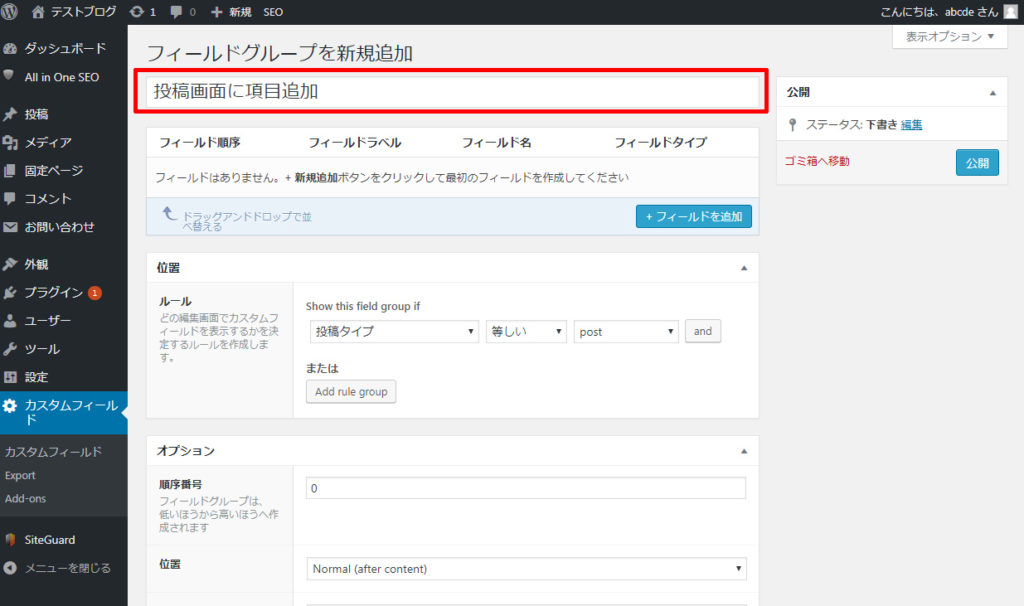Open SiteGuard from the sidebar
This screenshot has width=1024, height=606.
tap(49, 539)
